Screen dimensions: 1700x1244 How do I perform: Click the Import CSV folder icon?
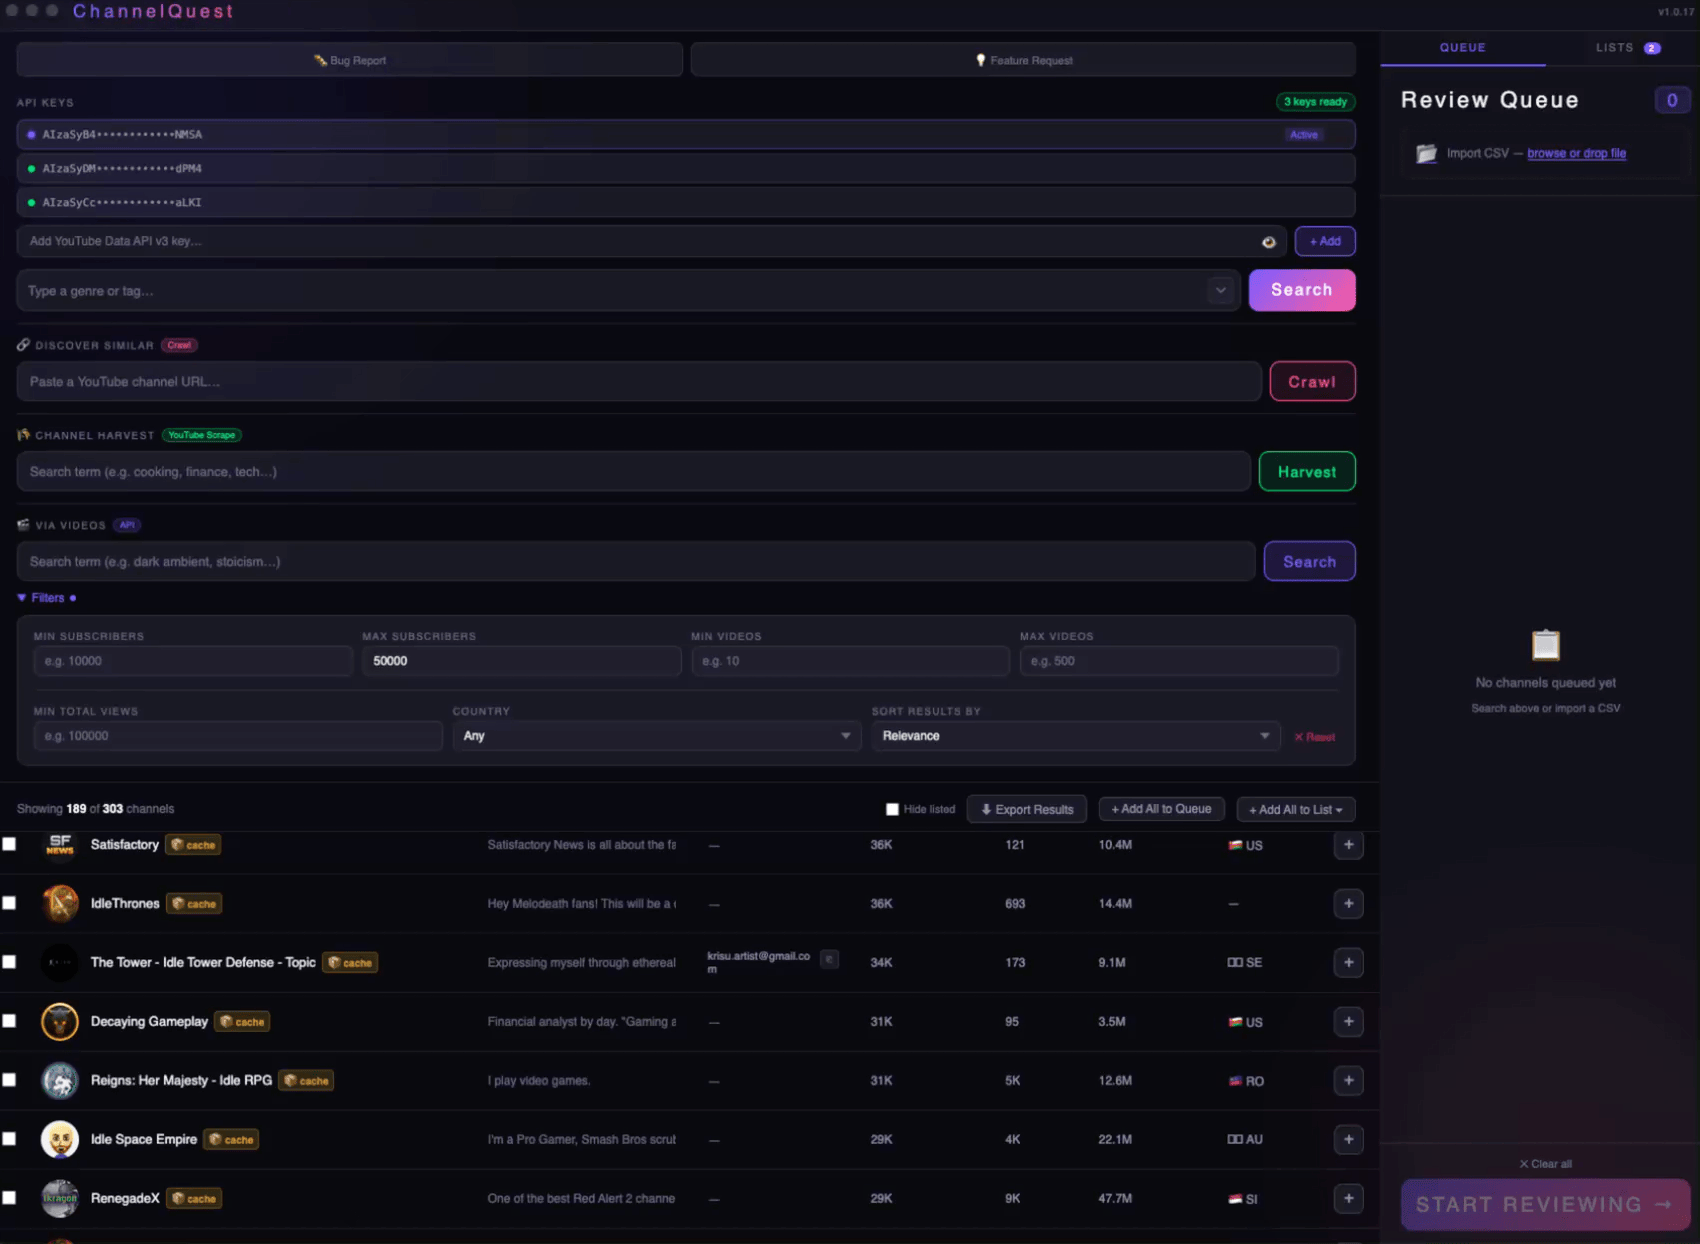(1426, 154)
